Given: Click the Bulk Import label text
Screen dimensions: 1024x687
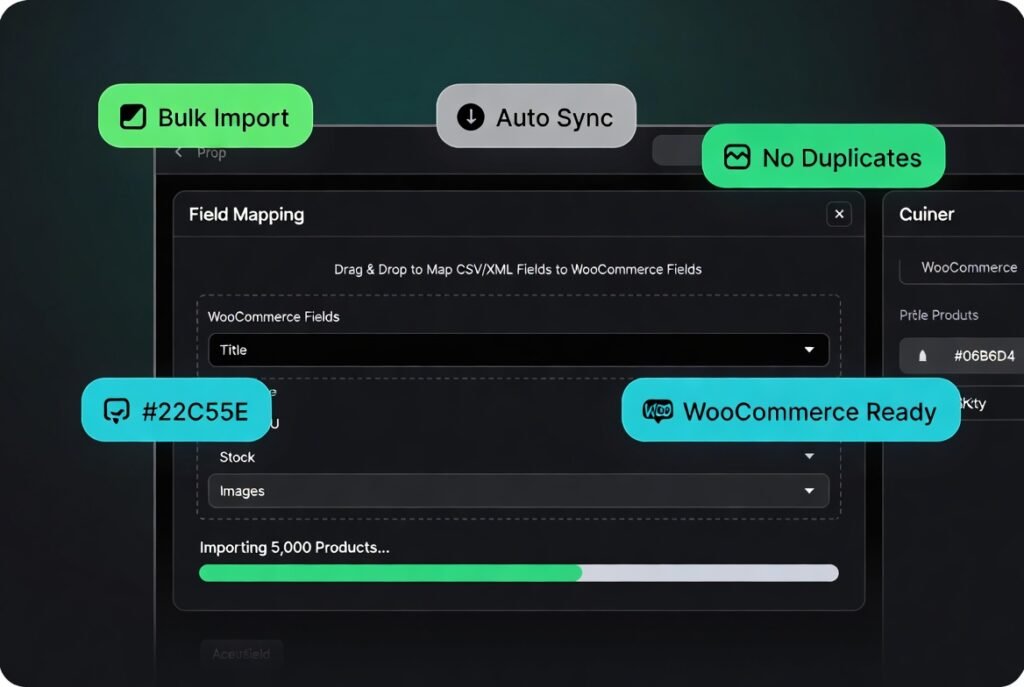Looking at the screenshot, I should pyautogui.click(x=223, y=118).
